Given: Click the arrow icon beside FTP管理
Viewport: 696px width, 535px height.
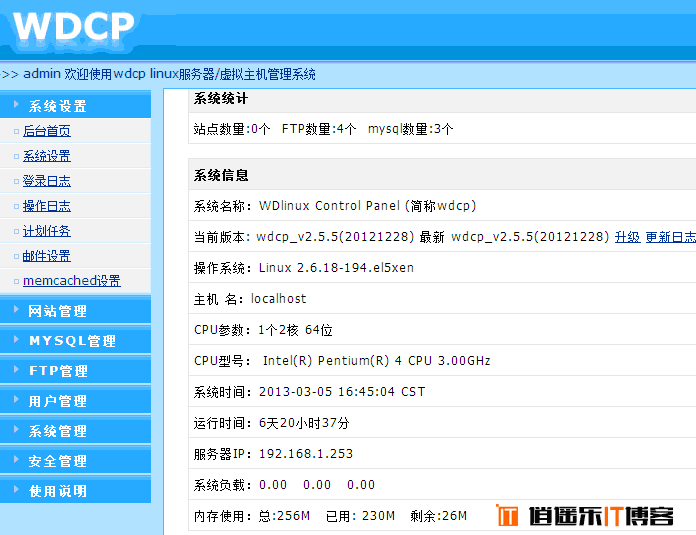Looking at the screenshot, I should pyautogui.click(x=16, y=369).
